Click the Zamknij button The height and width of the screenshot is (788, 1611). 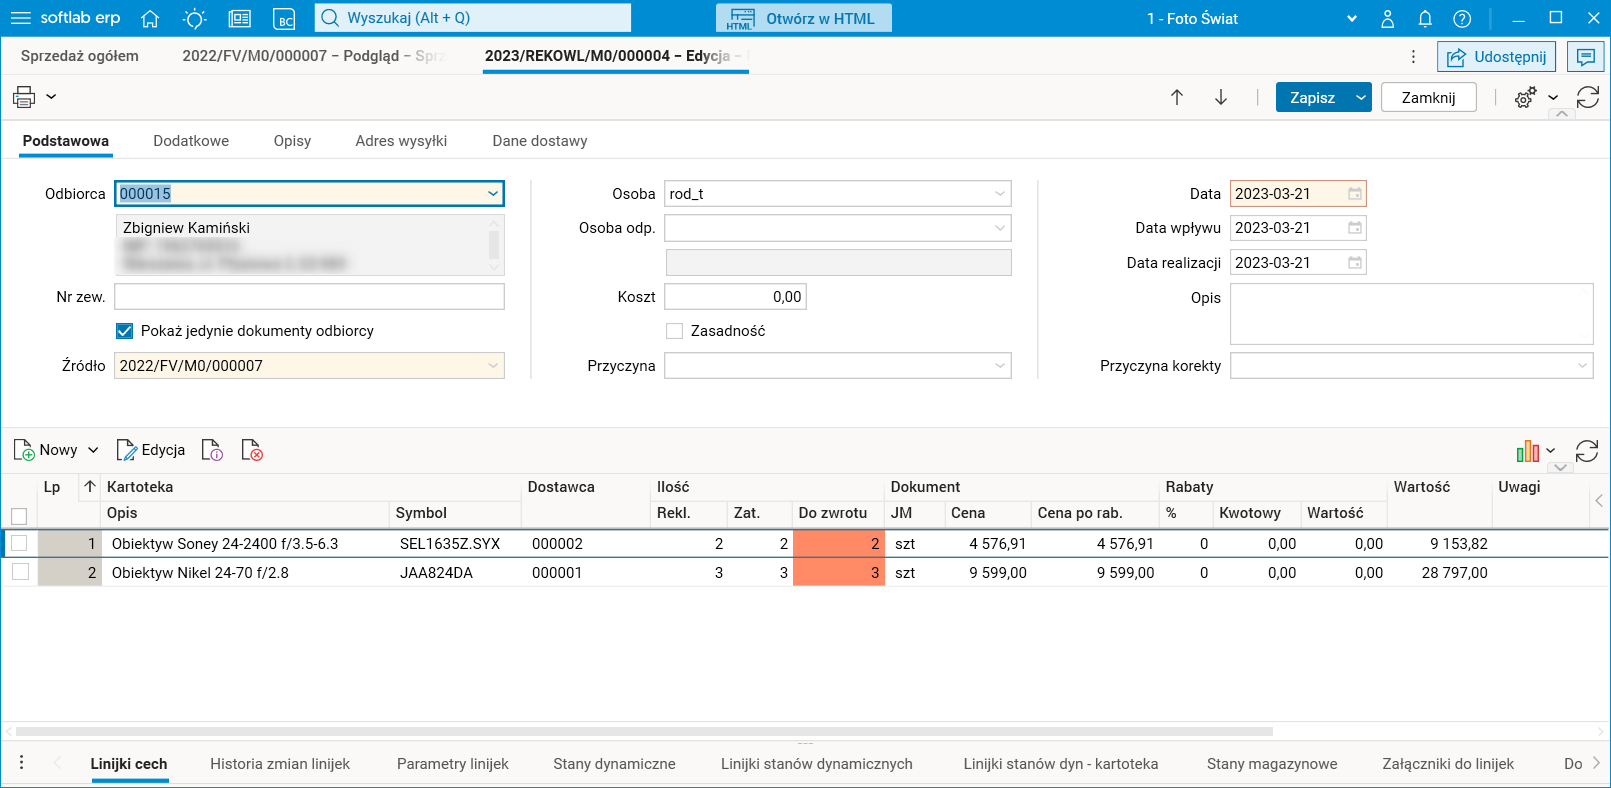click(1428, 97)
